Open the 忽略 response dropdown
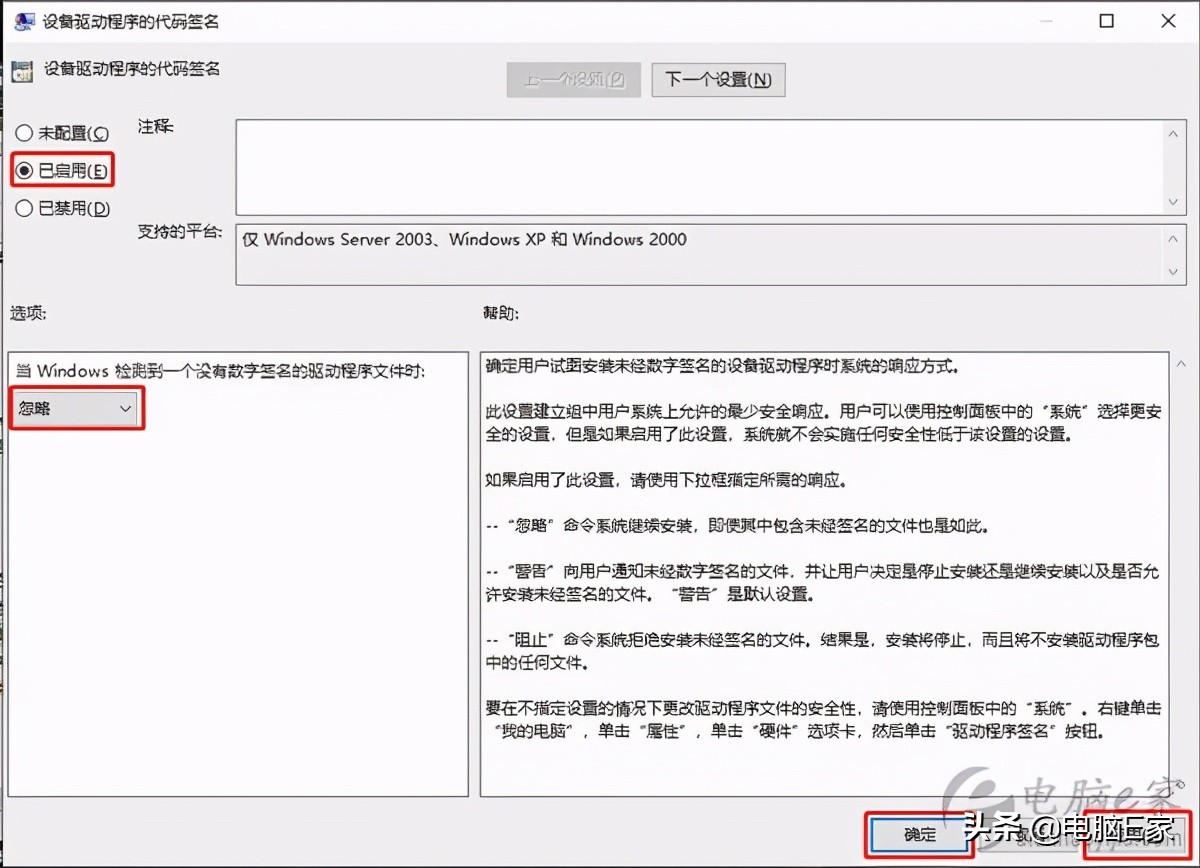Screen dimensions: 1200x868 click(75, 409)
